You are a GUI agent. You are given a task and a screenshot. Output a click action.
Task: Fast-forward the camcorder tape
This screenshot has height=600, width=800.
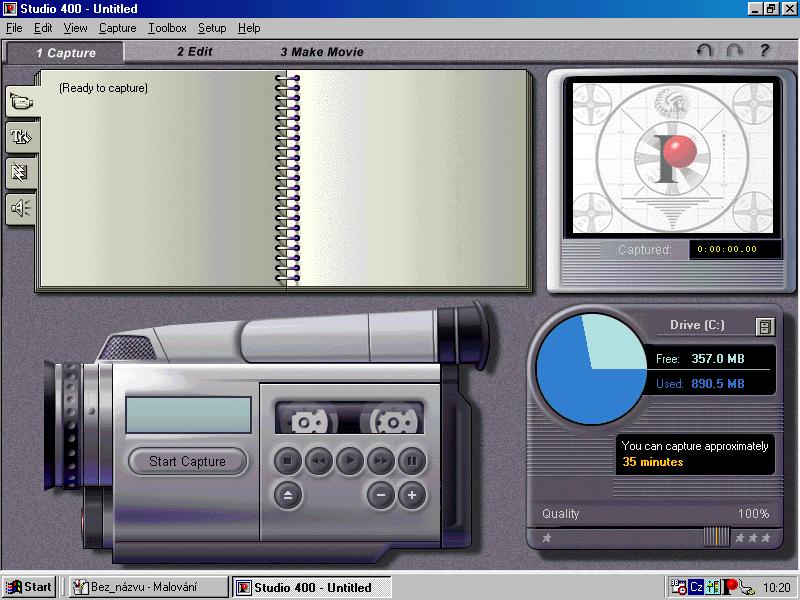pyautogui.click(x=381, y=461)
